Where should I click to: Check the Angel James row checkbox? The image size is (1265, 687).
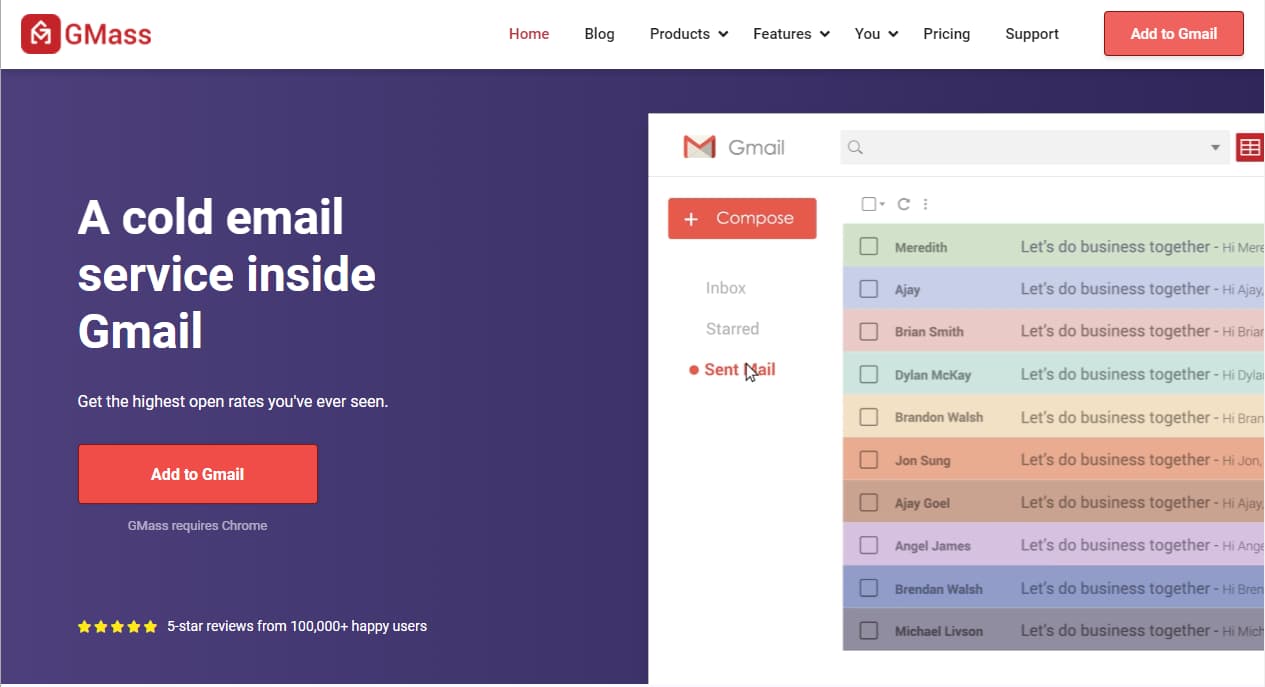click(x=869, y=545)
